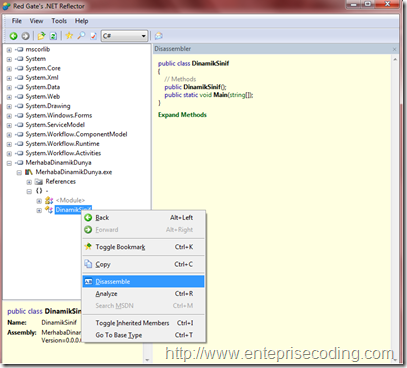Click the Forward toolbar arrow
Image resolution: width=407 pixels, height=368 pixels.
pyautogui.click(x=25, y=36)
